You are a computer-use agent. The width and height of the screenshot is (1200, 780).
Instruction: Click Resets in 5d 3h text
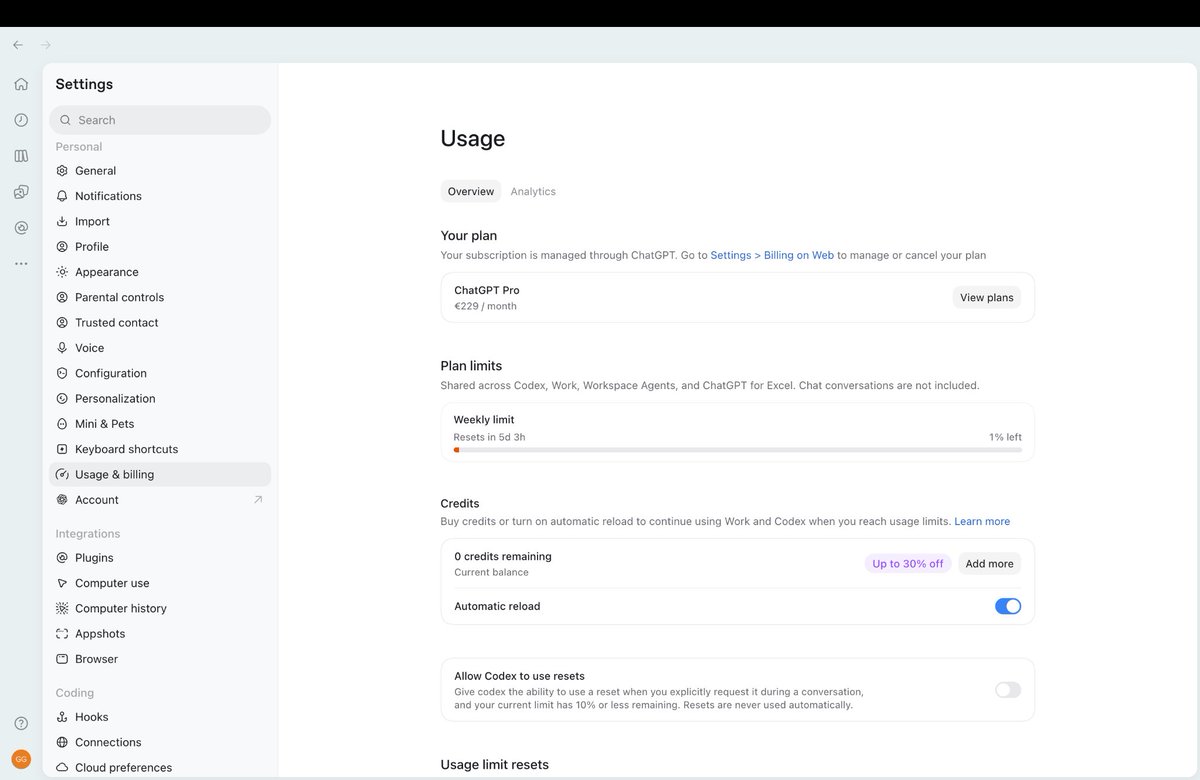point(490,437)
